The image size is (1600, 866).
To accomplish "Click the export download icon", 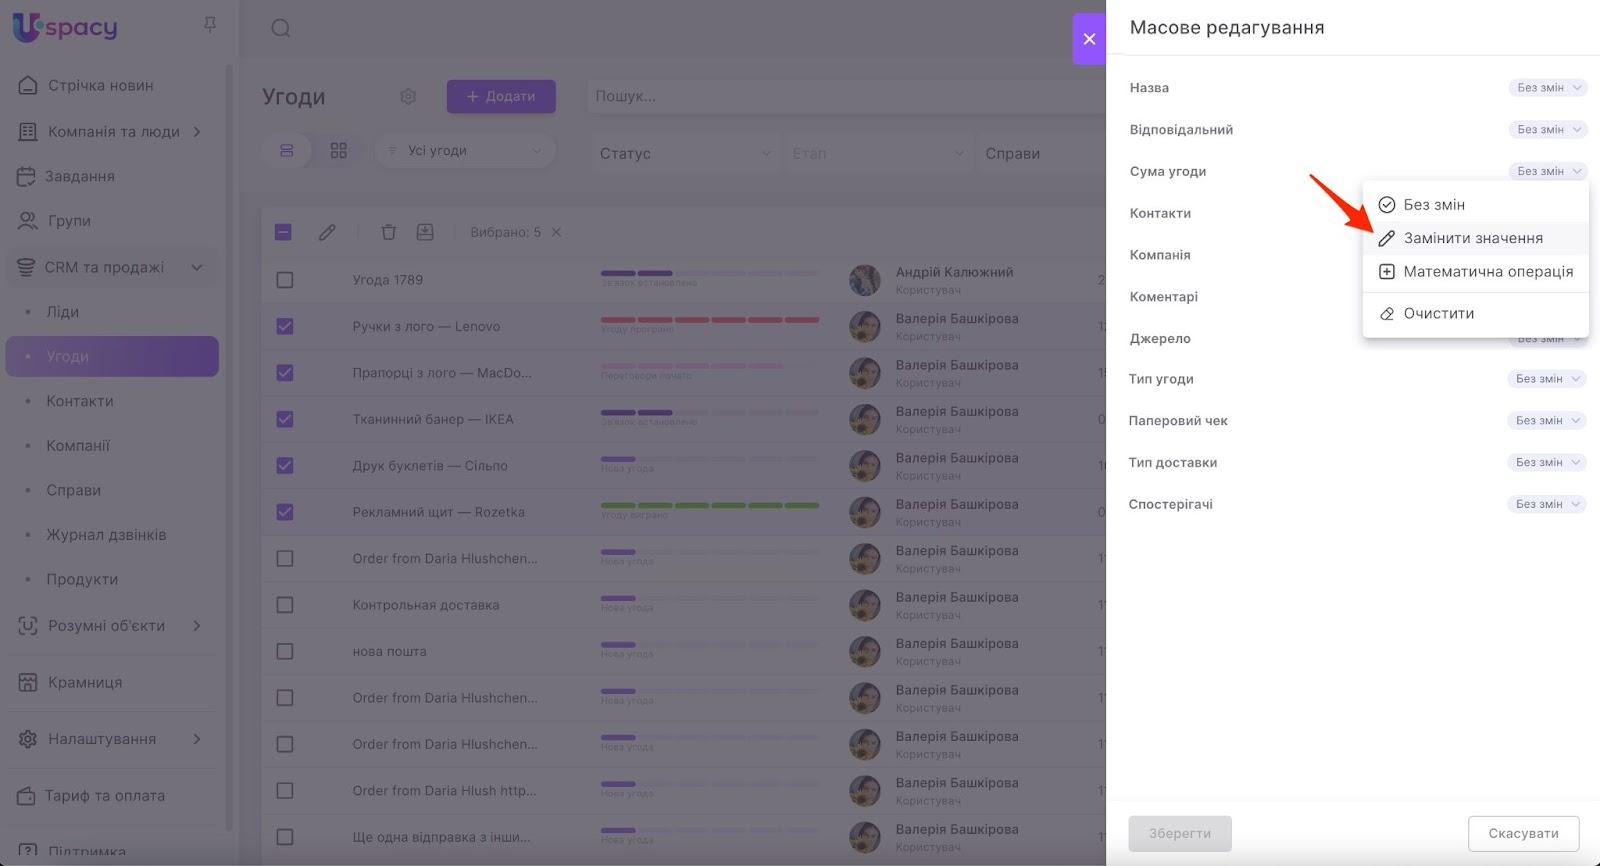I will (x=425, y=232).
